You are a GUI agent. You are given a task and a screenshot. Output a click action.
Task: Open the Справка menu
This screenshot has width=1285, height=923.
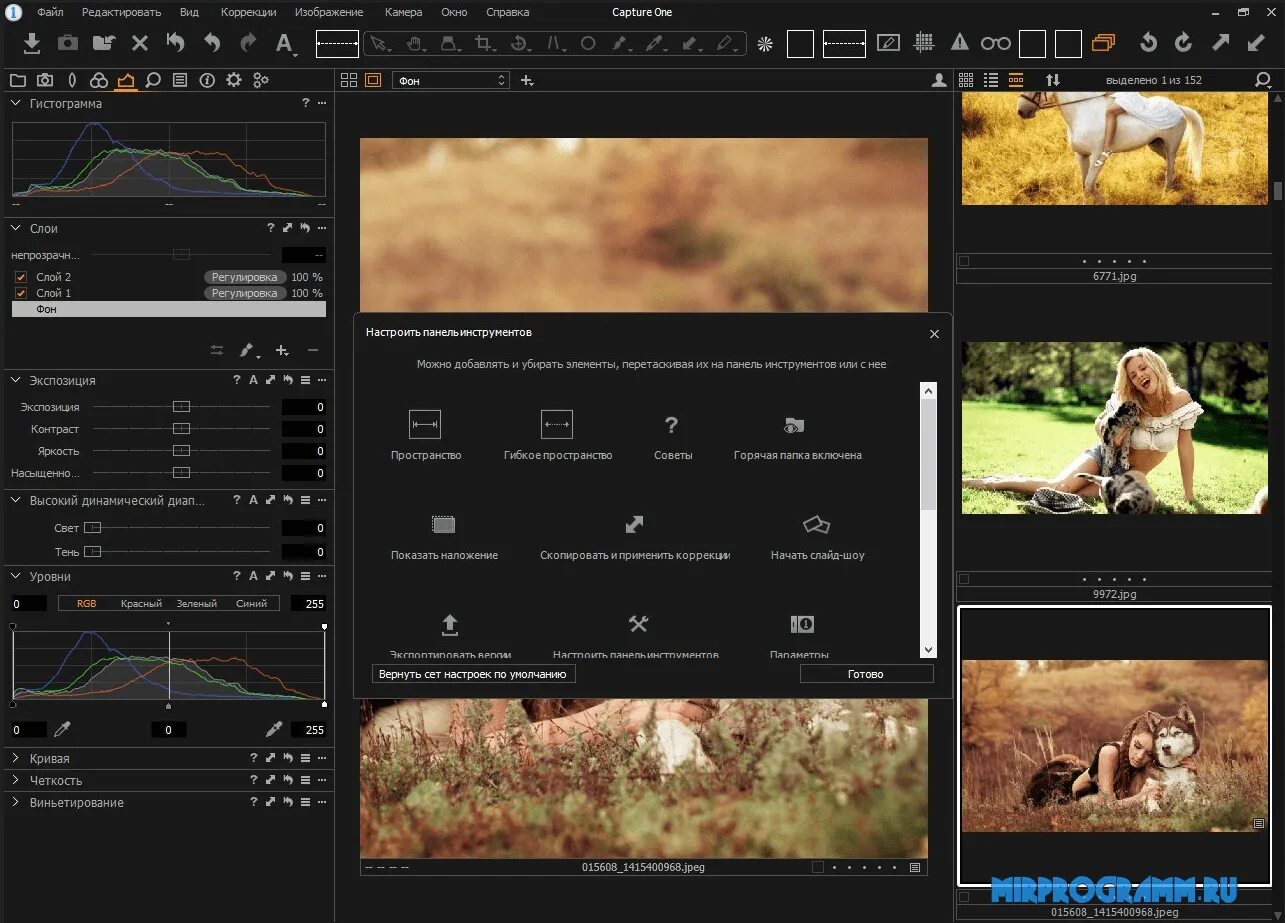pyautogui.click(x=508, y=12)
